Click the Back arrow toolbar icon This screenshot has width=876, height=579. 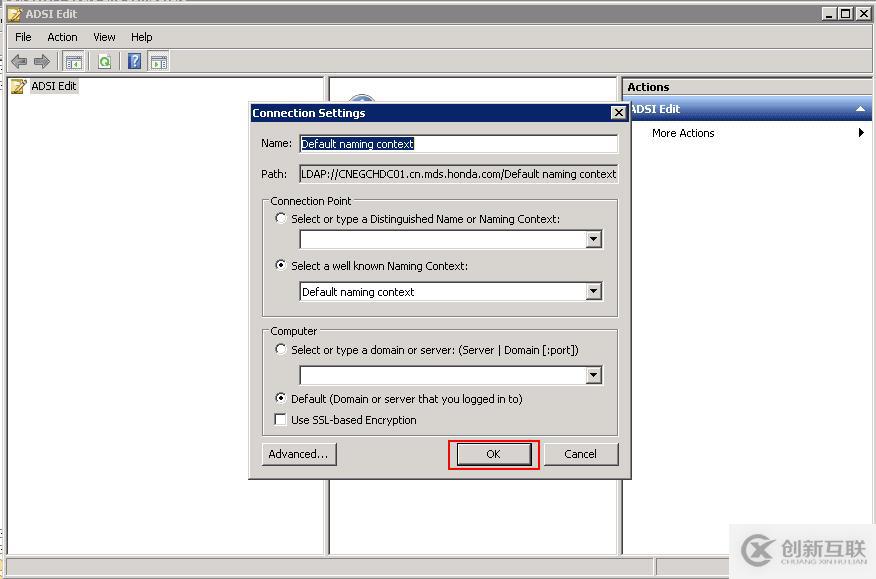(19, 62)
